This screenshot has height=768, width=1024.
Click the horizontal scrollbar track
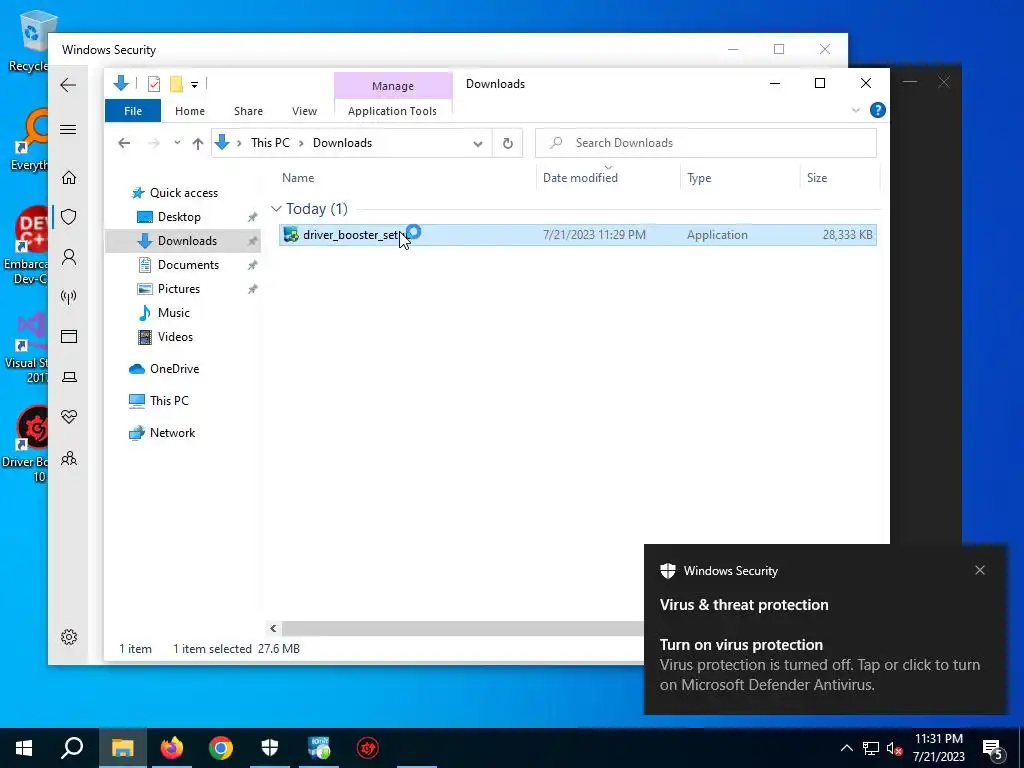tap(462, 628)
